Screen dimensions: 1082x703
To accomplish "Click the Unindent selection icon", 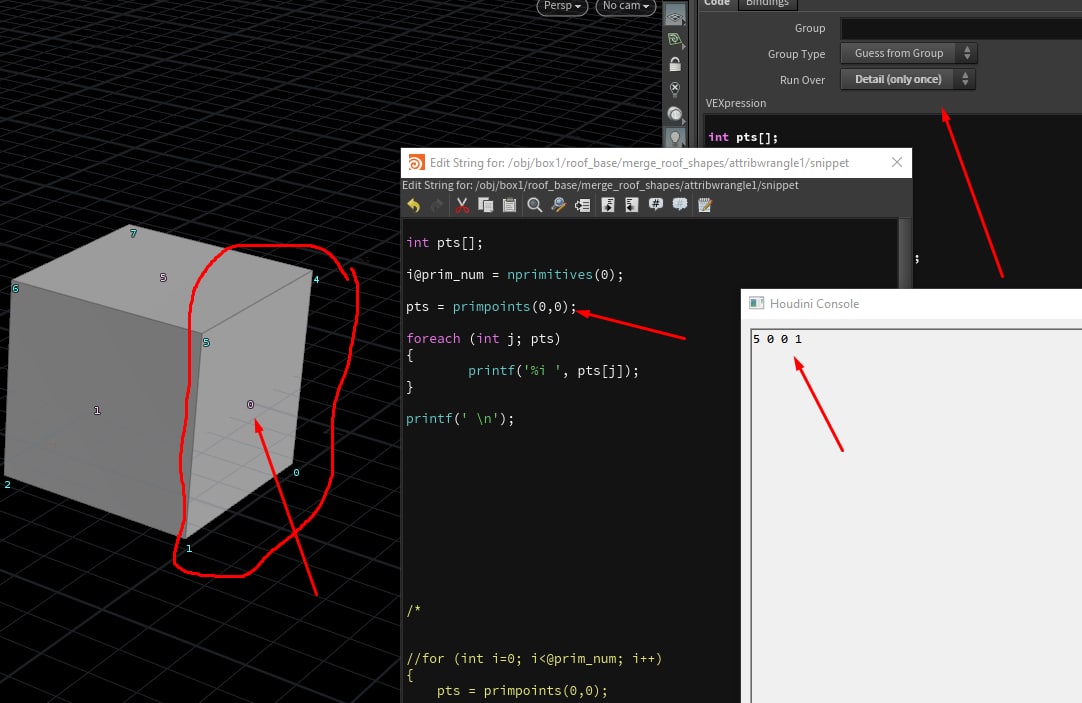I will coord(631,205).
